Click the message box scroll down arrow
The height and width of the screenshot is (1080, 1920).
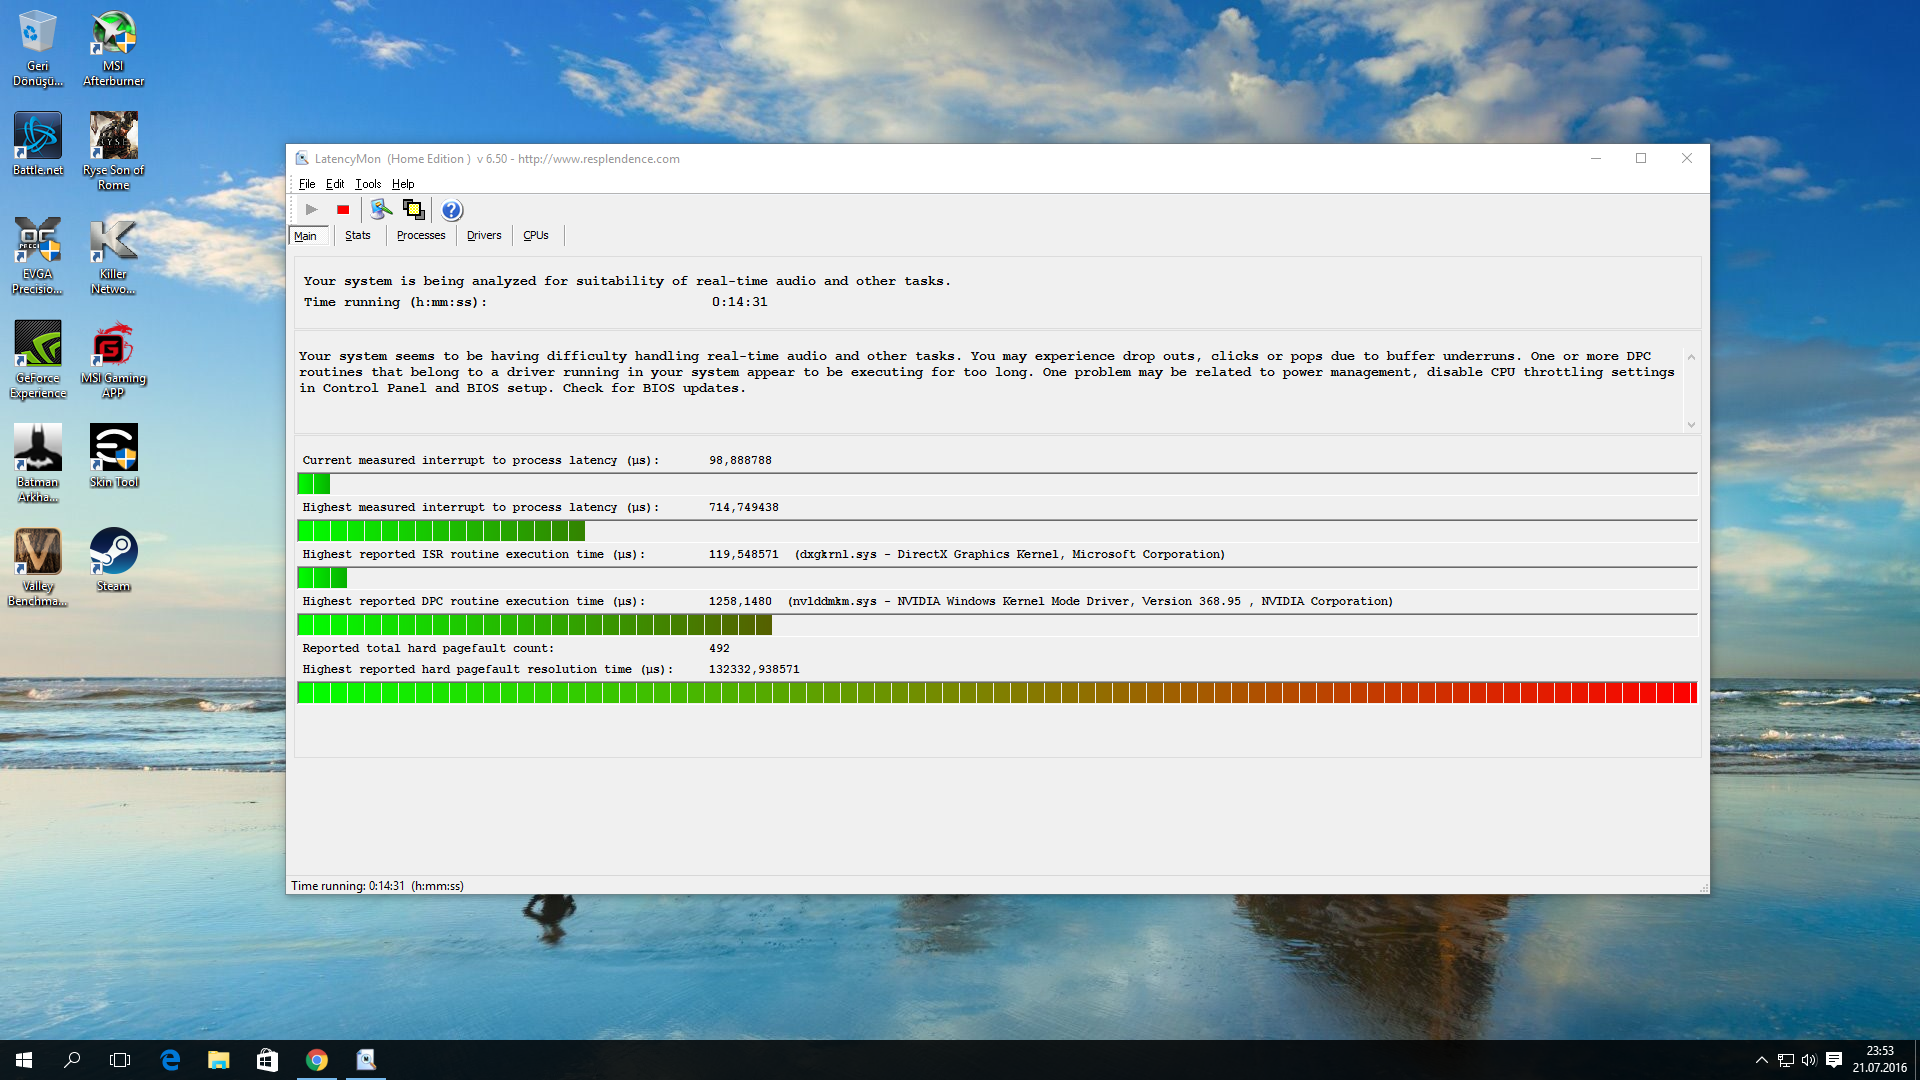(1691, 424)
